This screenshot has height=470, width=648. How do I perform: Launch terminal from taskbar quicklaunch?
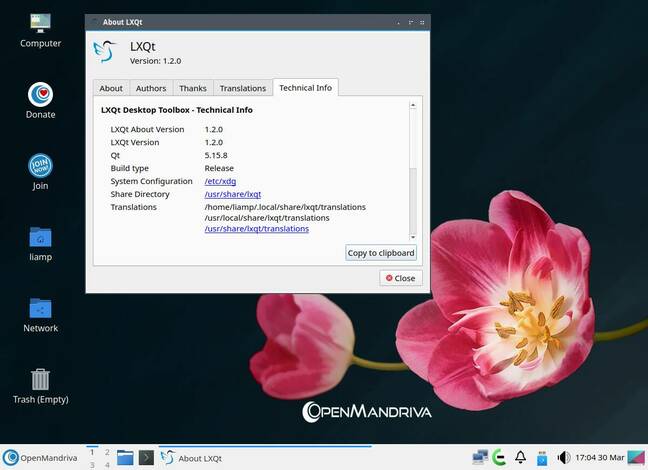[146, 458]
